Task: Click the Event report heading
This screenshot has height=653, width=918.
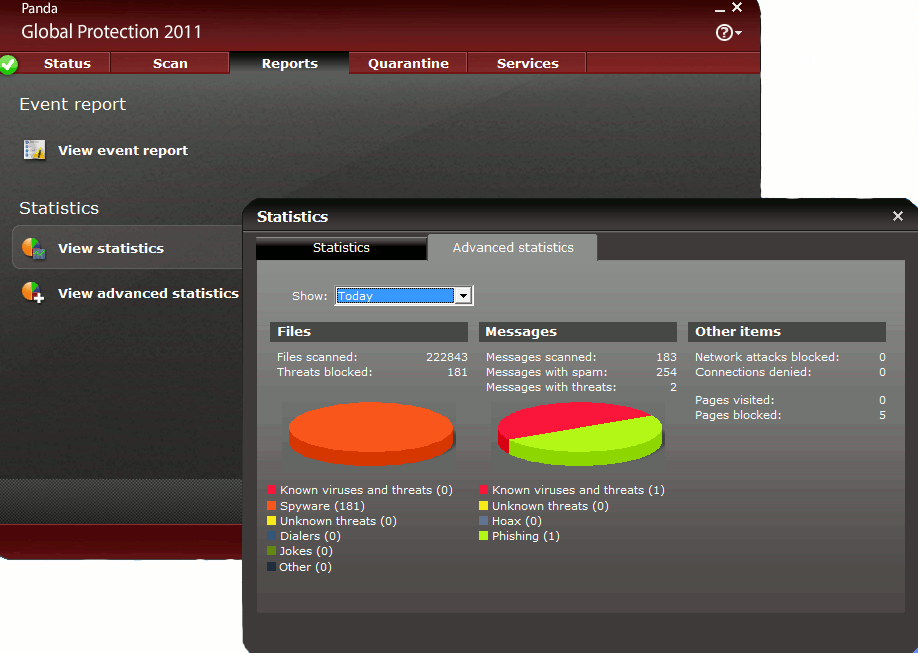Action: click(73, 104)
